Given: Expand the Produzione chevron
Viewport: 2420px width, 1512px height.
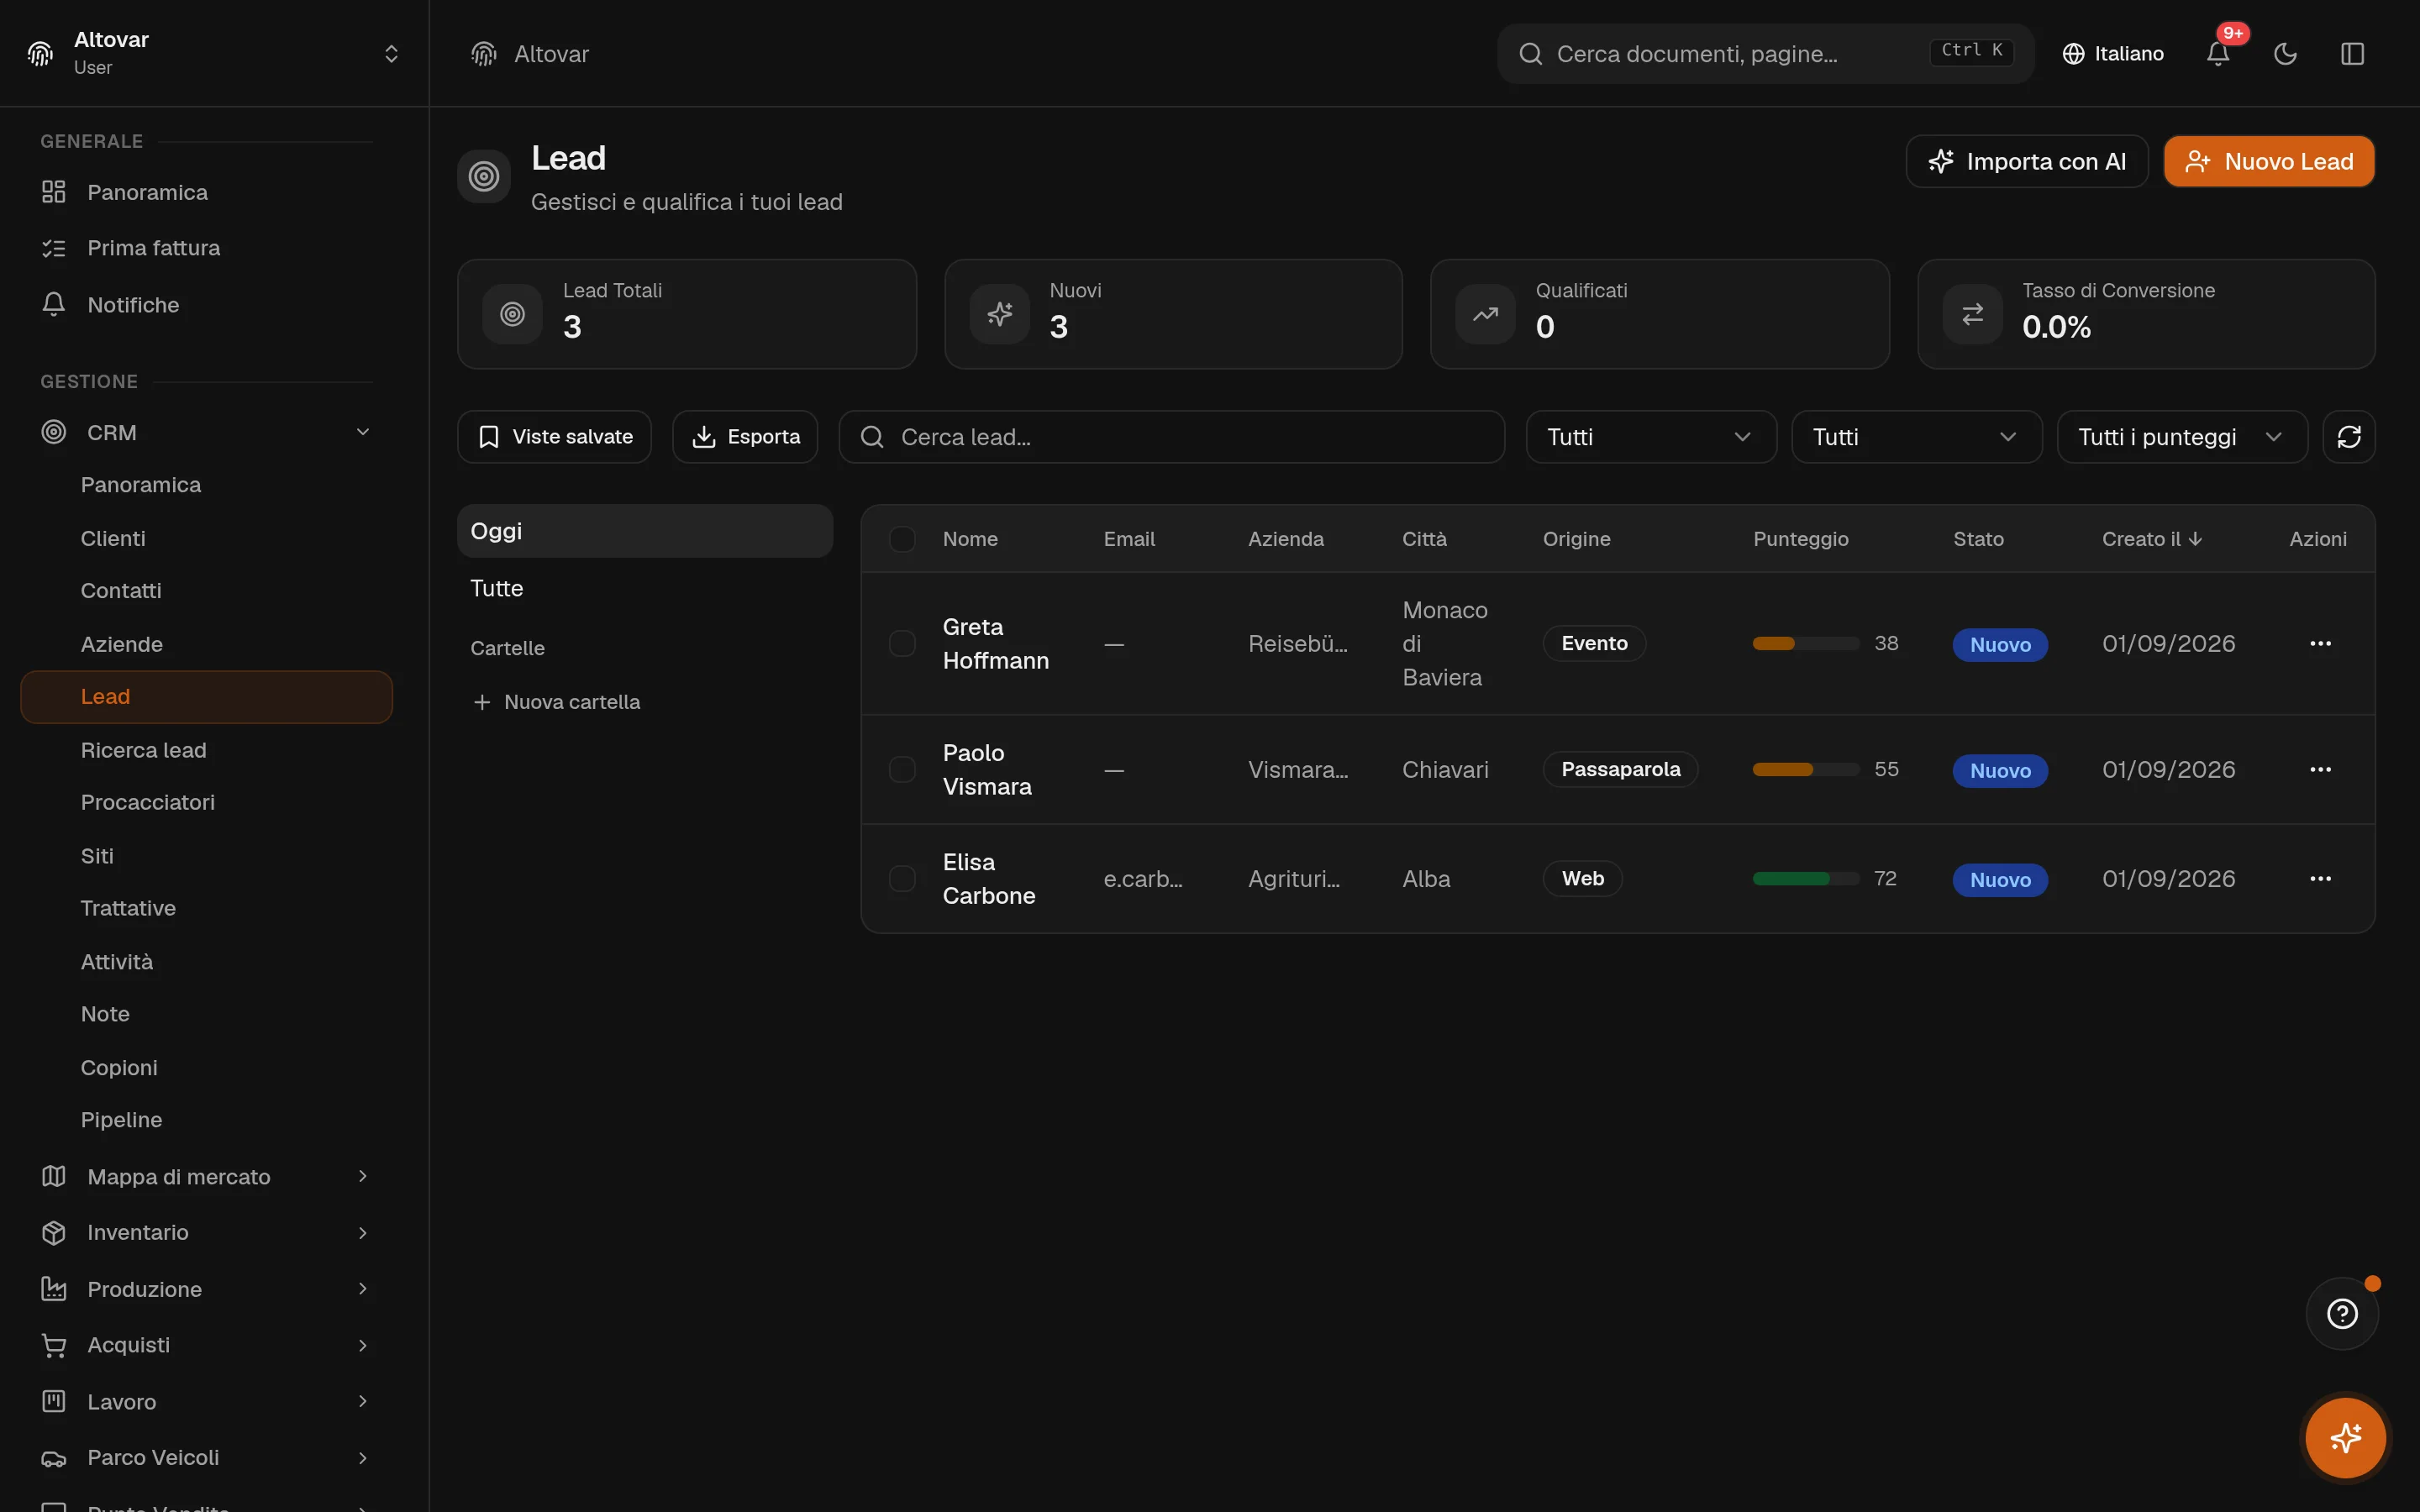Looking at the screenshot, I should 363,1289.
